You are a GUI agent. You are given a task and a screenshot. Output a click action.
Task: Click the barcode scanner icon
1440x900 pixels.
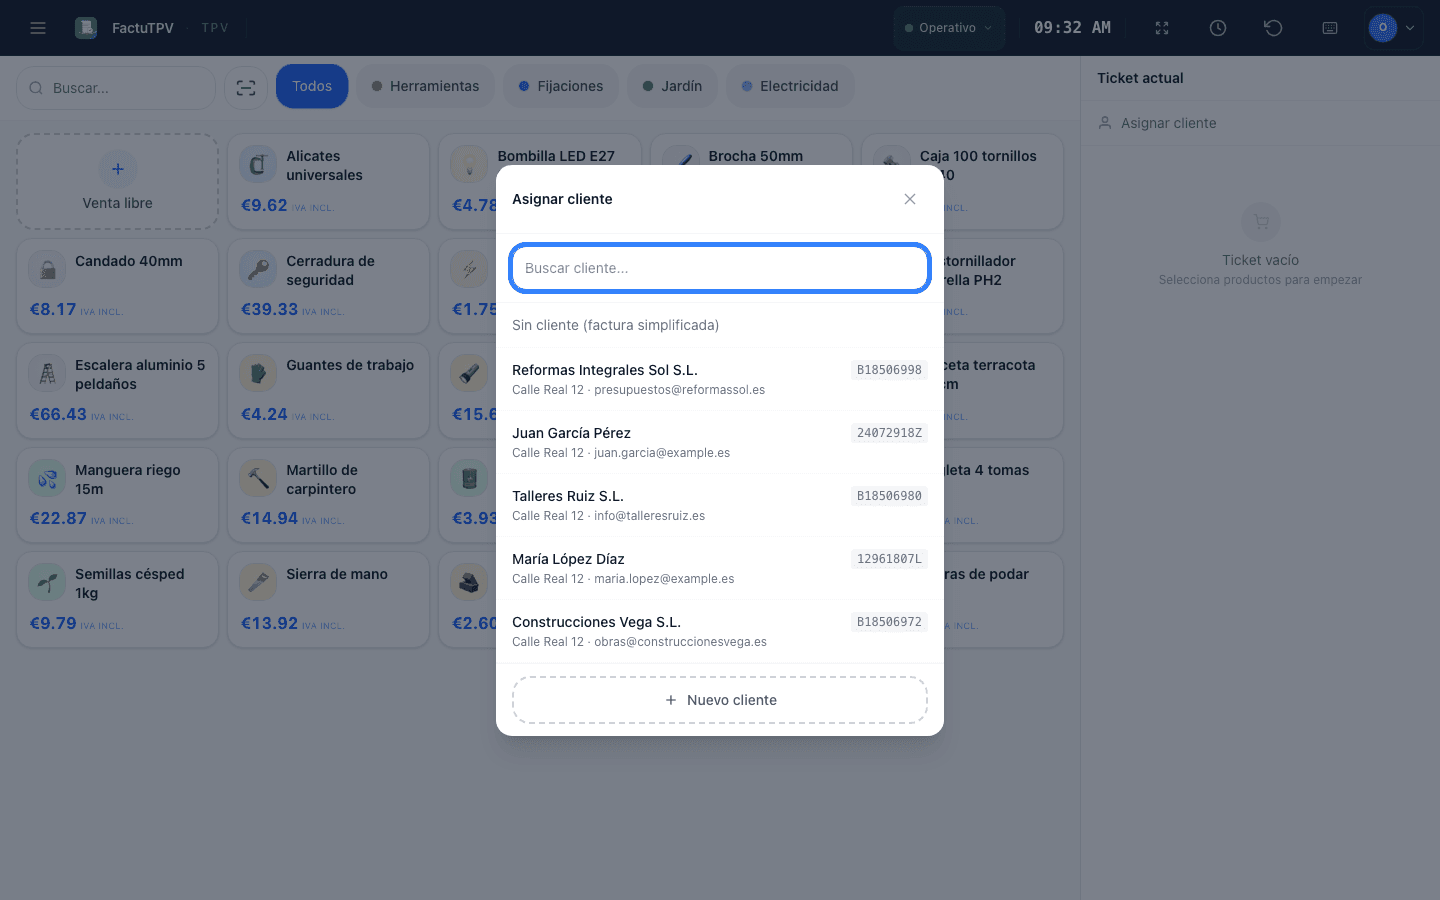[x=246, y=88]
